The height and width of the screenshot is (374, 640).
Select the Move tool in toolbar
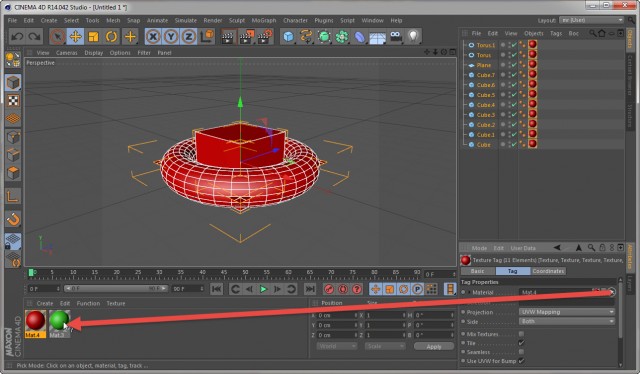pyautogui.click(x=76, y=37)
